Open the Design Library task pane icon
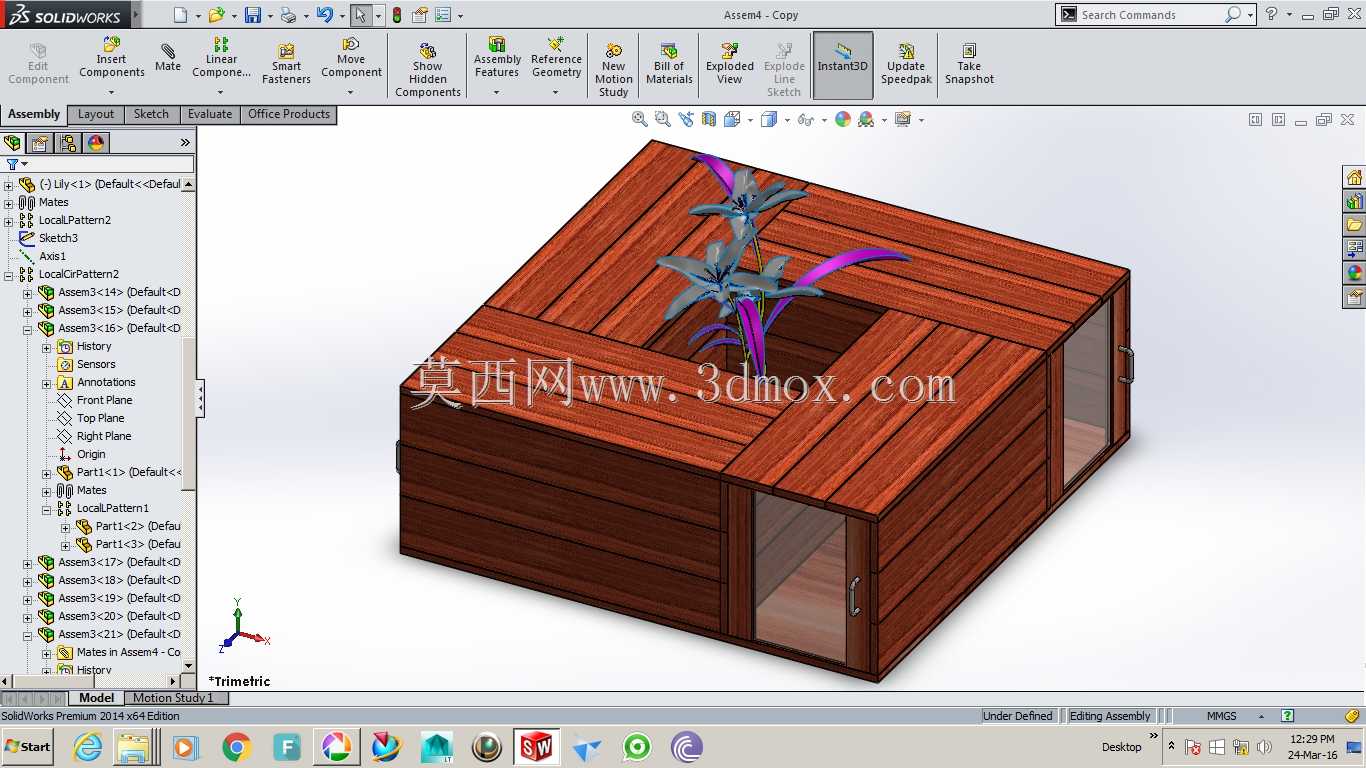This screenshot has height=768, width=1366. [x=1354, y=201]
